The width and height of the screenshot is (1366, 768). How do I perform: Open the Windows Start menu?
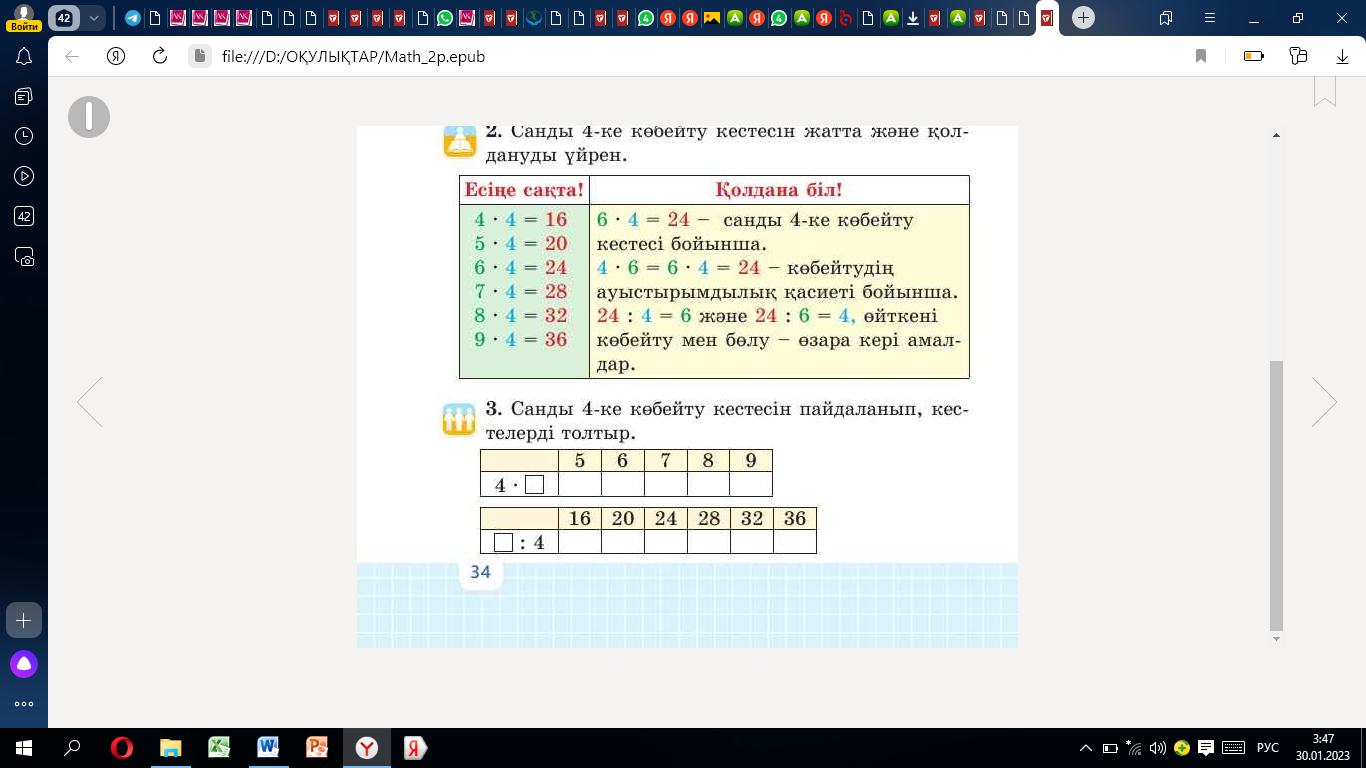(24, 747)
